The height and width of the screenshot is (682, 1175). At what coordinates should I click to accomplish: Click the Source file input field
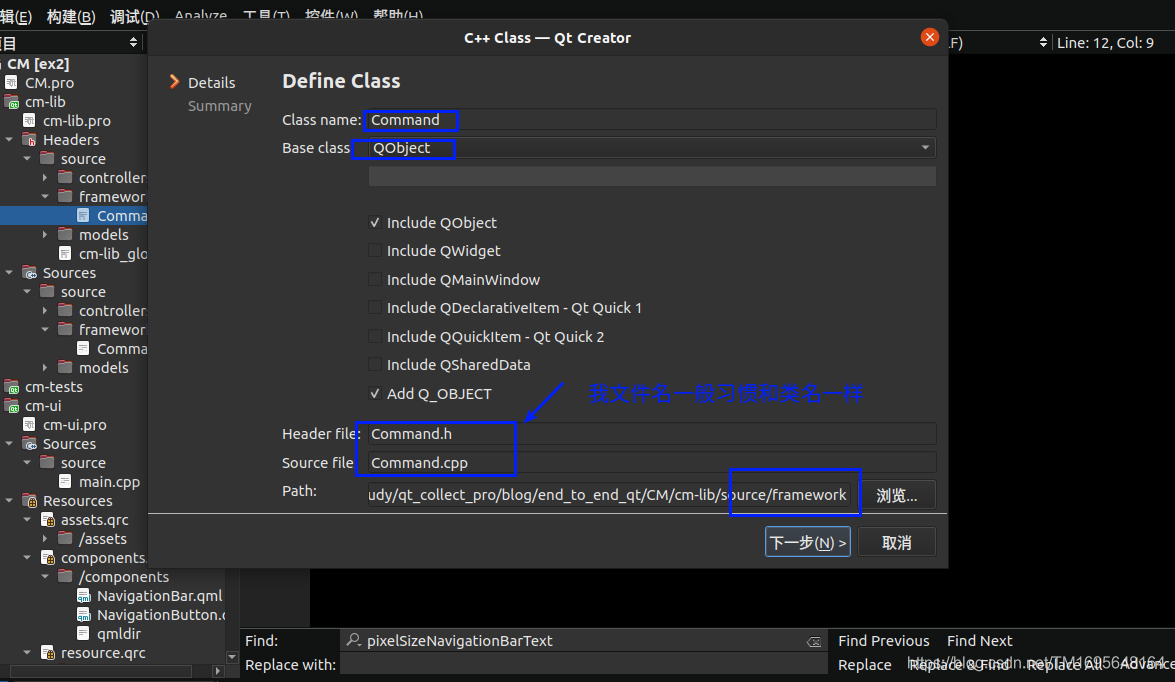(652, 463)
